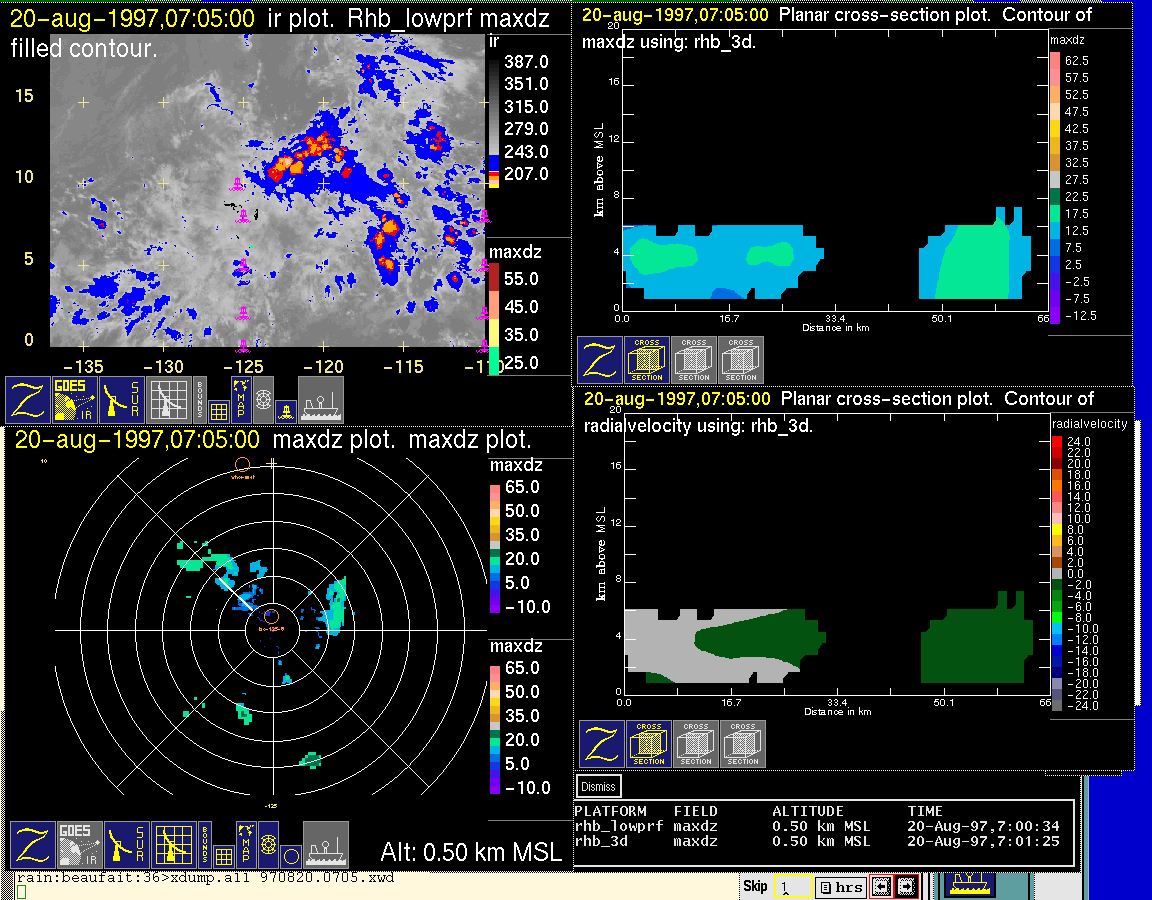Image resolution: width=1152 pixels, height=900 pixels.
Task: Click the MAP icon in the top ir plot toolbar
Action: tap(240, 397)
